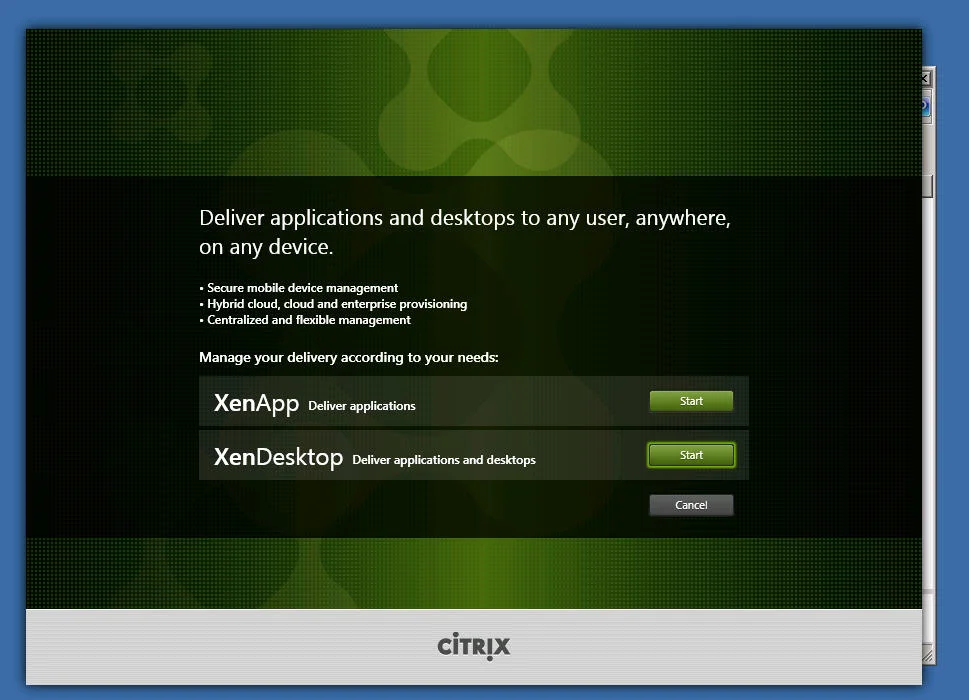Screen dimensions: 969x700
Task: Click the blue help icon behind installer
Action: (x=926, y=106)
